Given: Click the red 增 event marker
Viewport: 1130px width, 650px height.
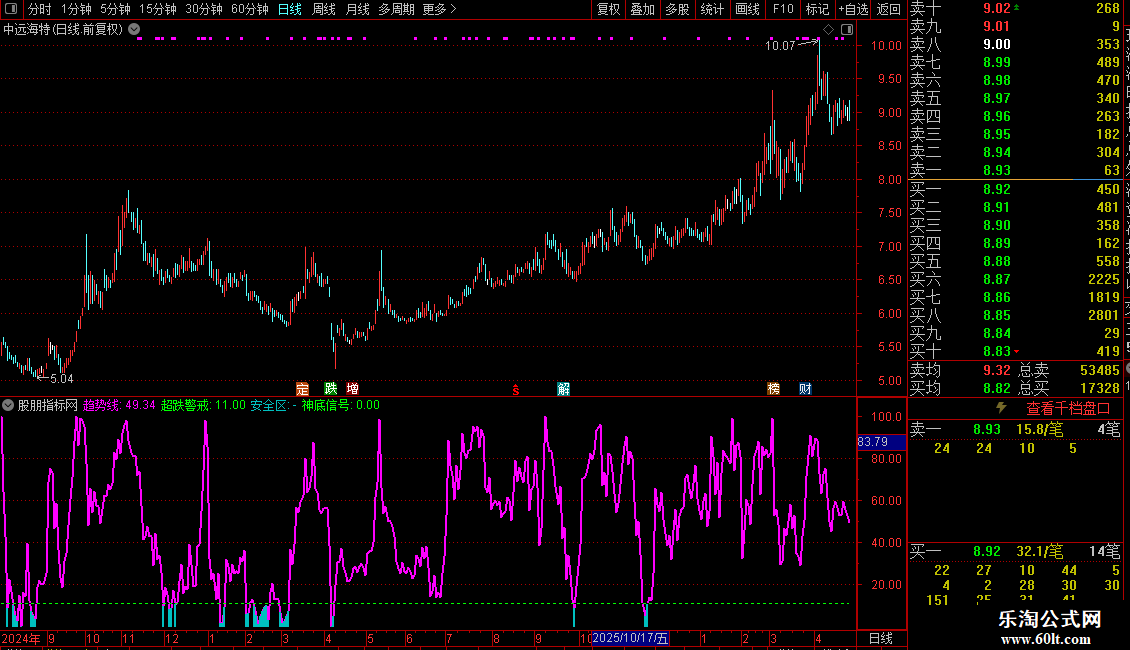Looking at the screenshot, I should point(352,389).
